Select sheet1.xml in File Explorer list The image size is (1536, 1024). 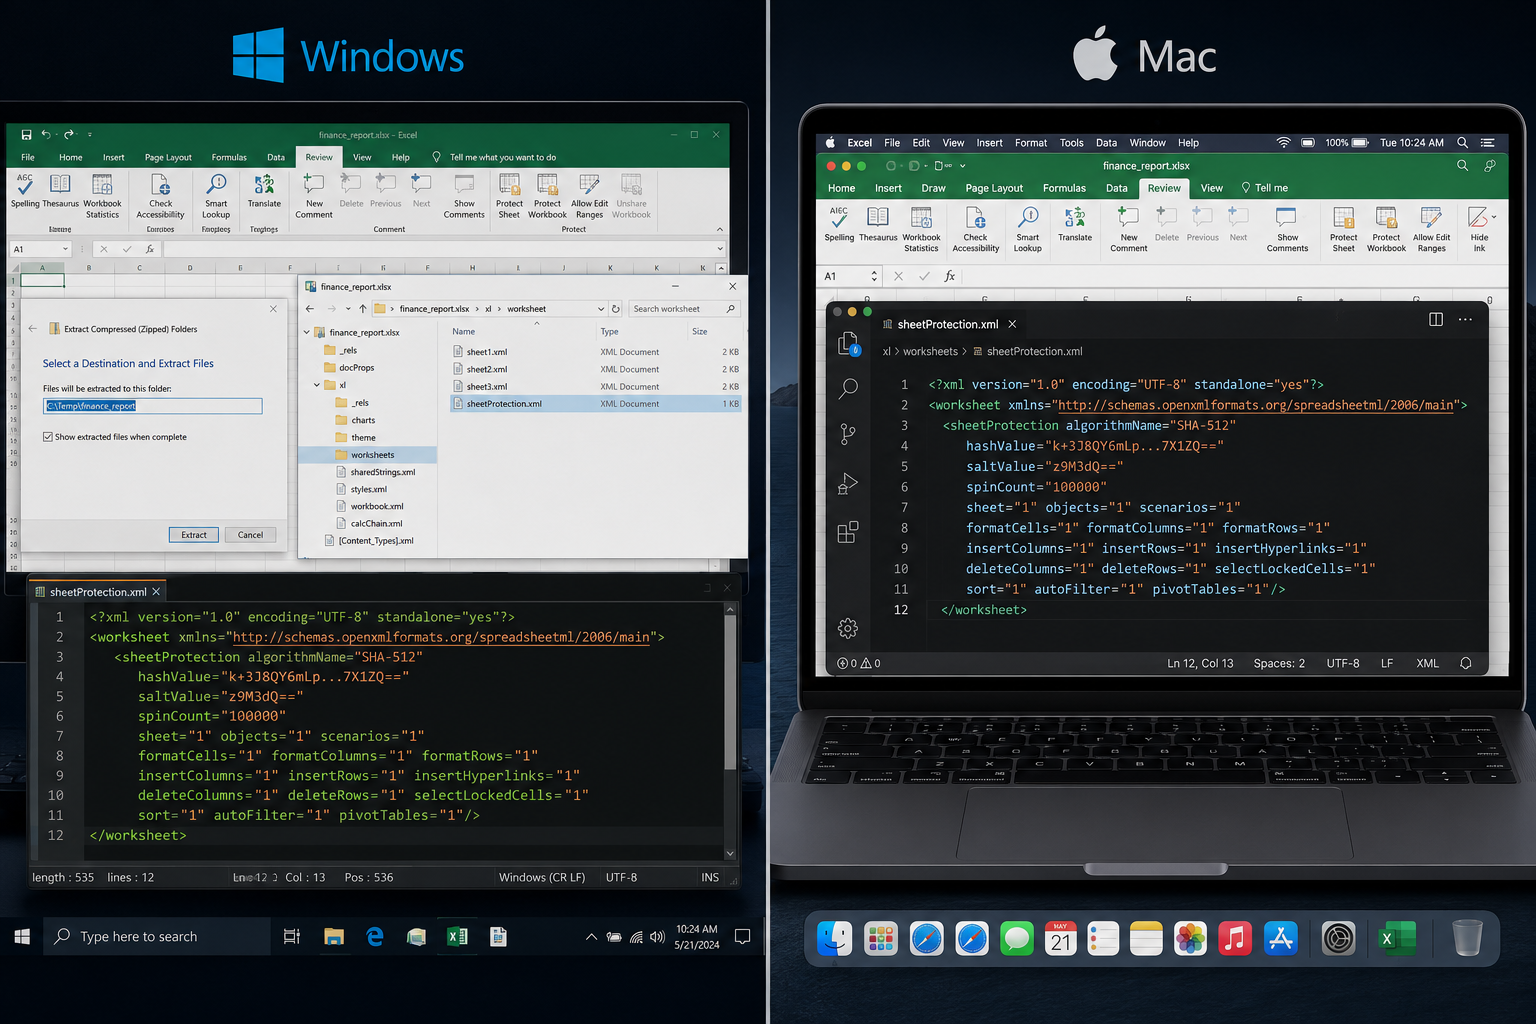[596, 352]
